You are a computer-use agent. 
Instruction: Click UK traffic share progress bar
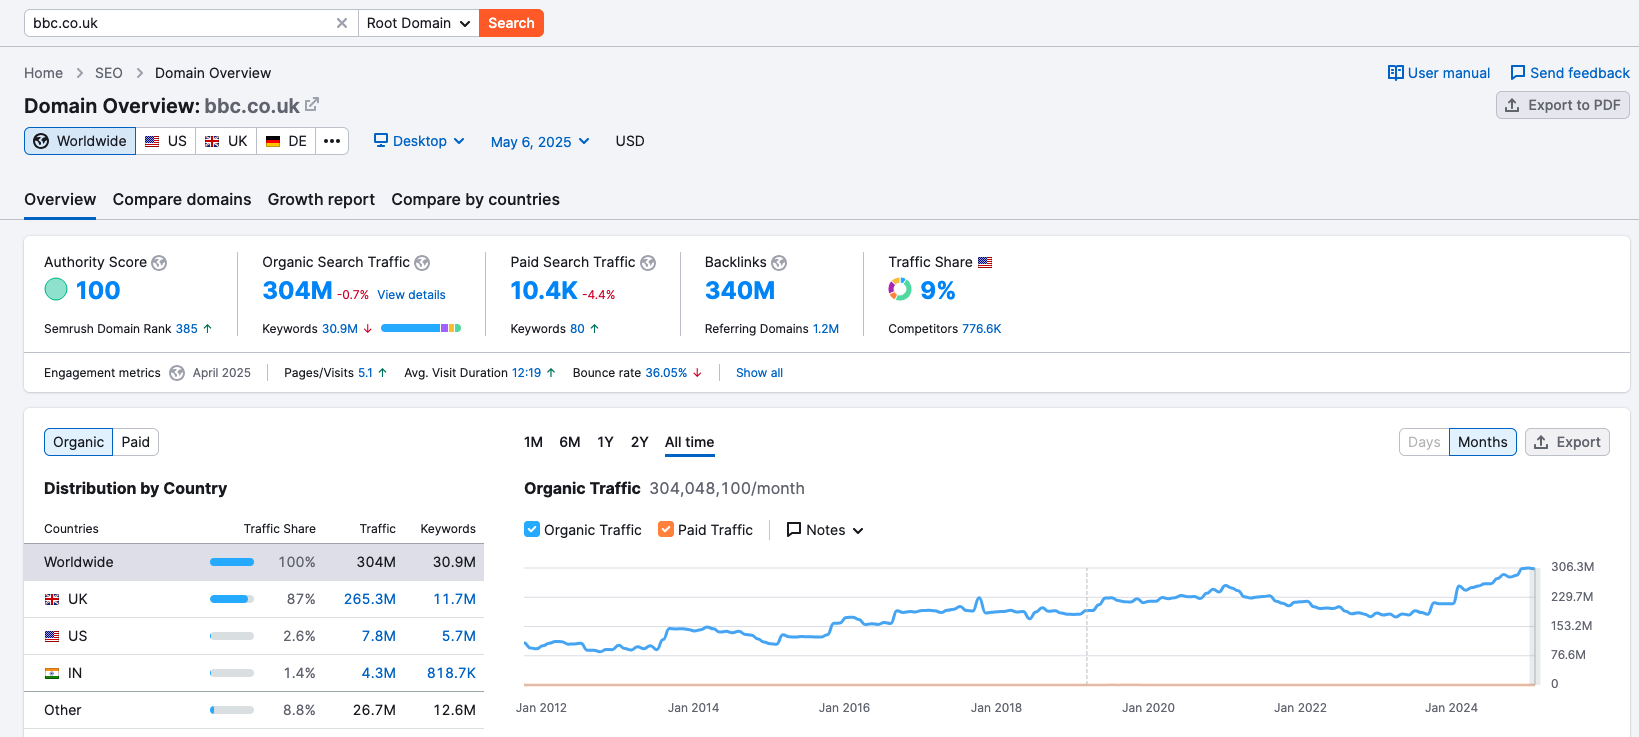coord(232,599)
